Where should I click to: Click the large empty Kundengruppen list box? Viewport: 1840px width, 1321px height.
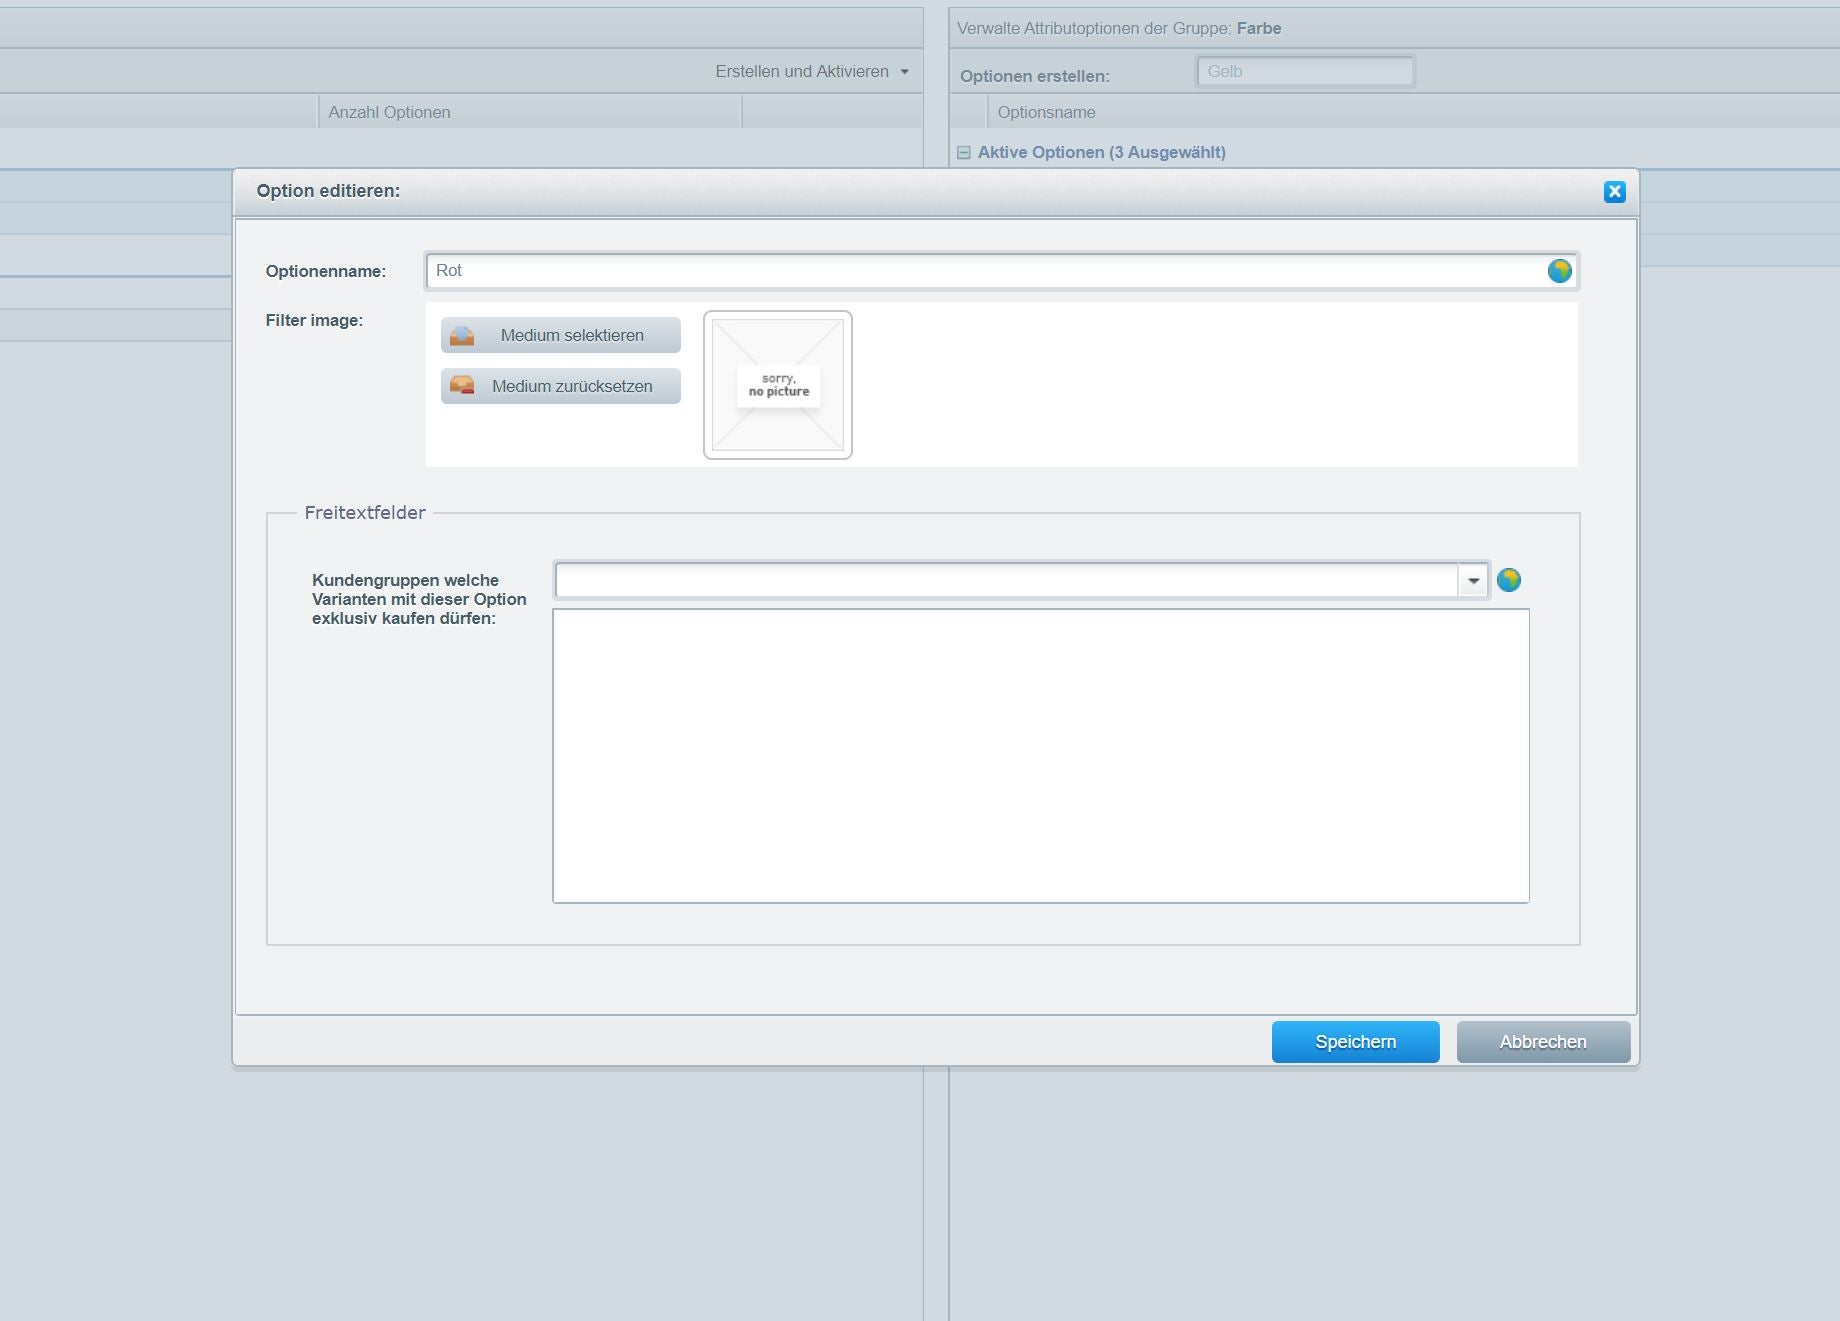coord(1041,756)
